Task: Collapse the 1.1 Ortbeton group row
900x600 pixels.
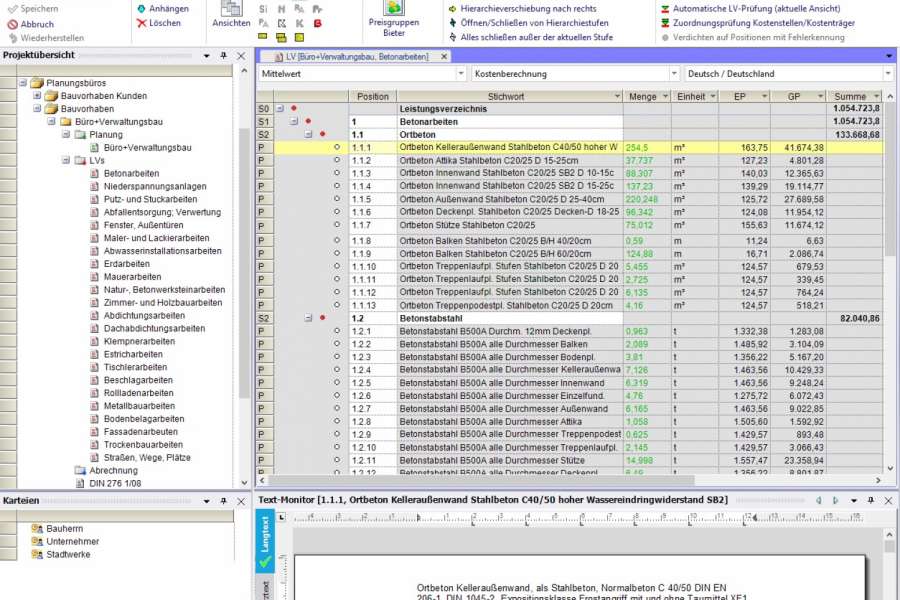Action: [308, 134]
